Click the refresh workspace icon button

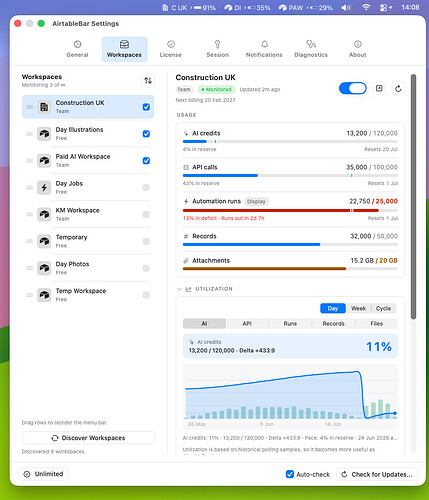(x=398, y=88)
